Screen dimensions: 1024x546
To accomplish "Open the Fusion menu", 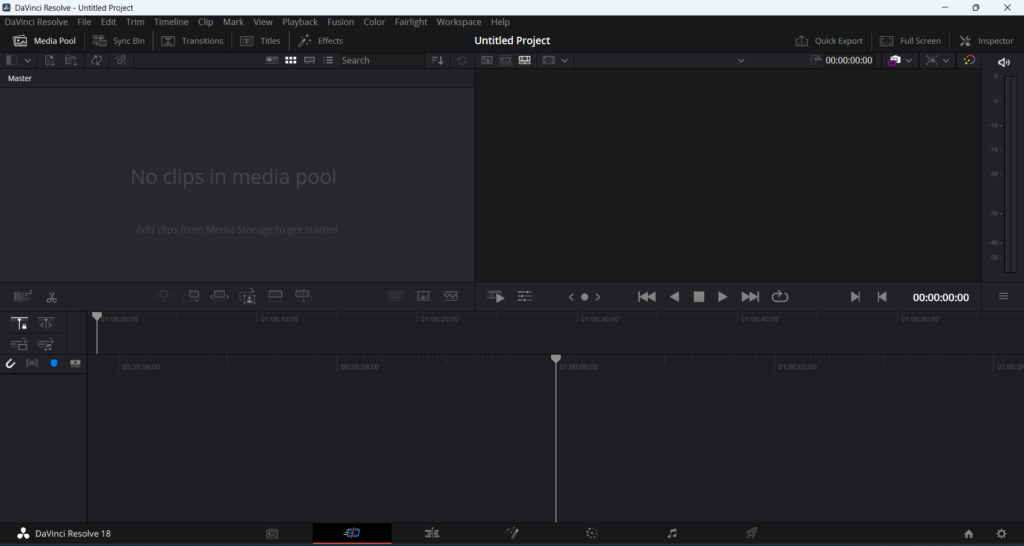I will click(340, 22).
